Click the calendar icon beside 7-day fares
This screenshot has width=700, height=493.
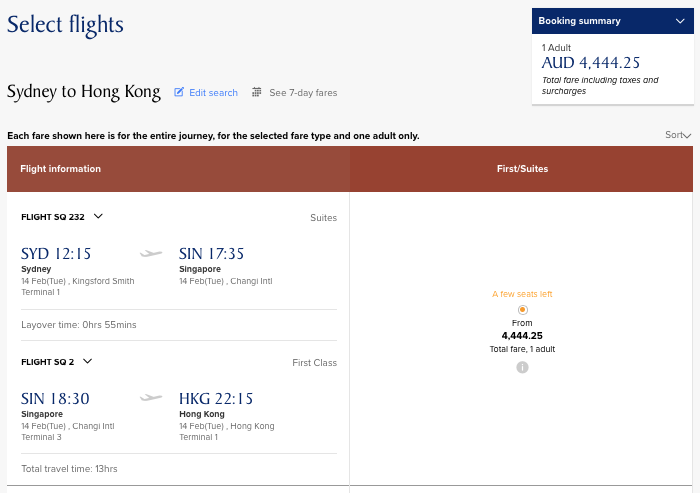[257, 93]
